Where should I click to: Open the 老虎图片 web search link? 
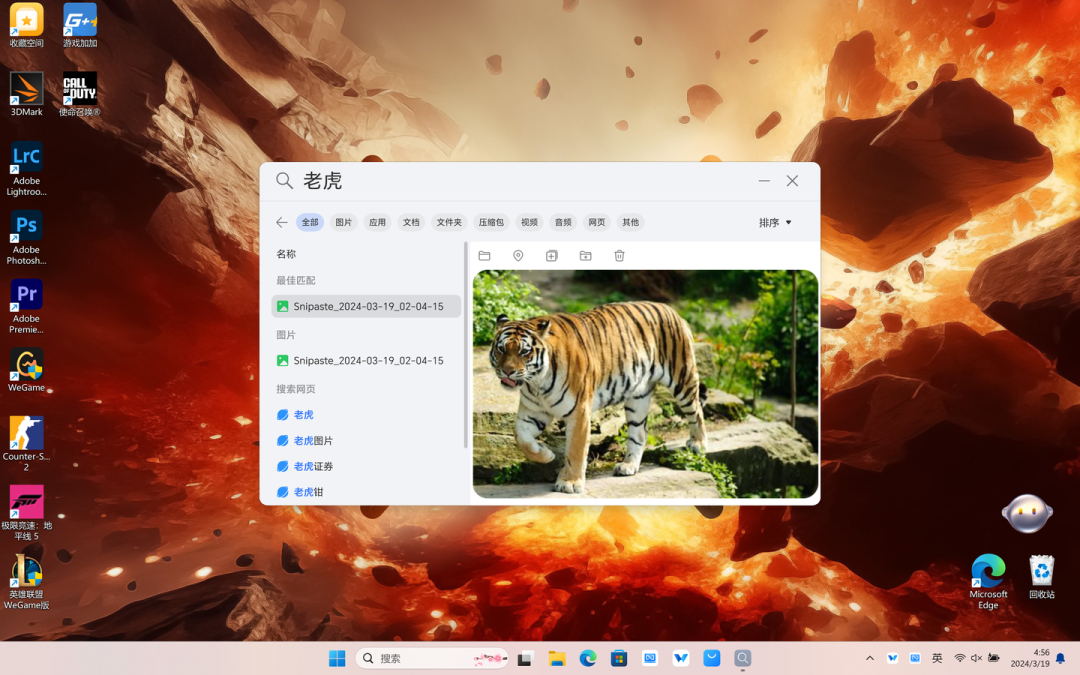[x=313, y=441]
